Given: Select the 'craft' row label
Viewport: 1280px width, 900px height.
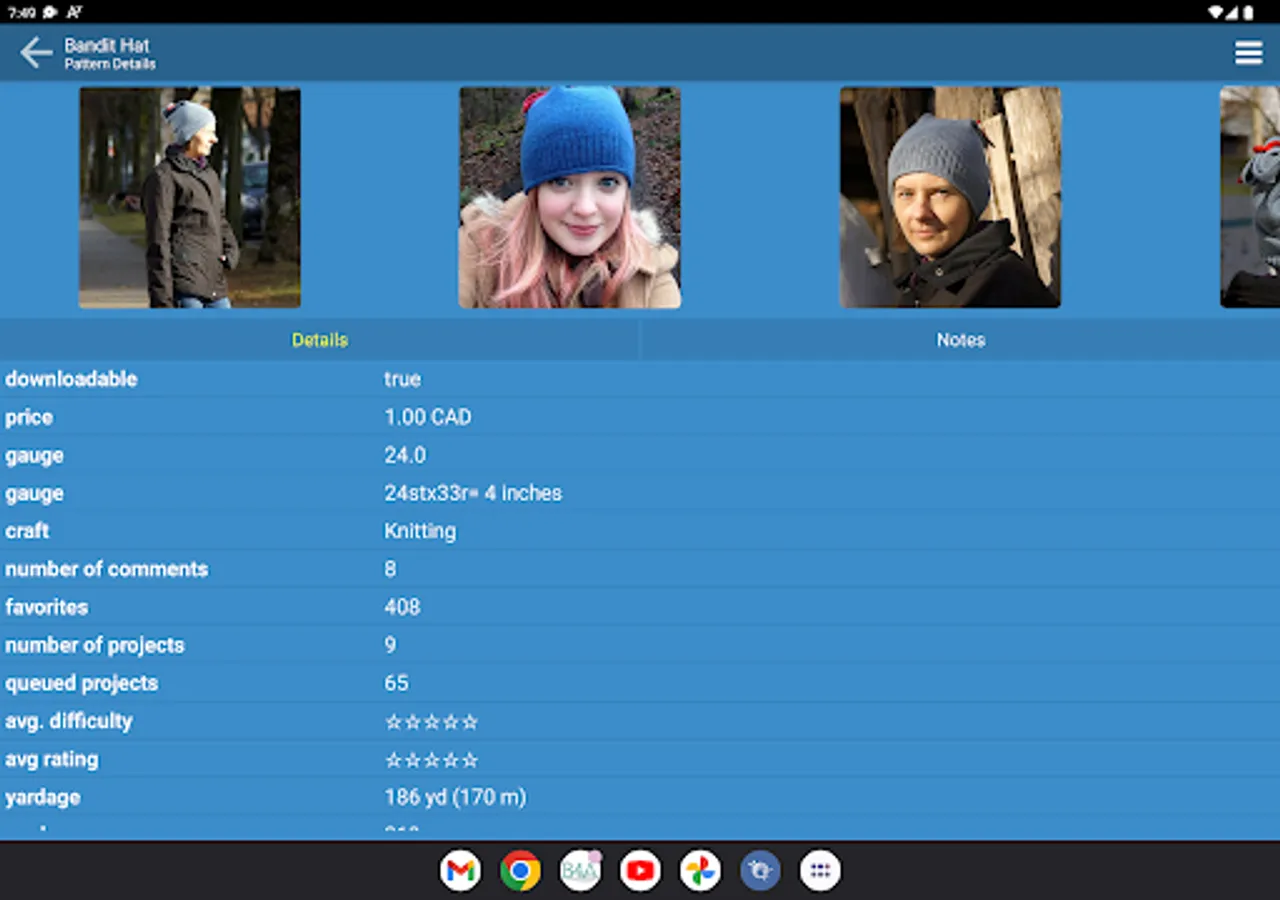Looking at the screenshot, I should coord(27,531).
